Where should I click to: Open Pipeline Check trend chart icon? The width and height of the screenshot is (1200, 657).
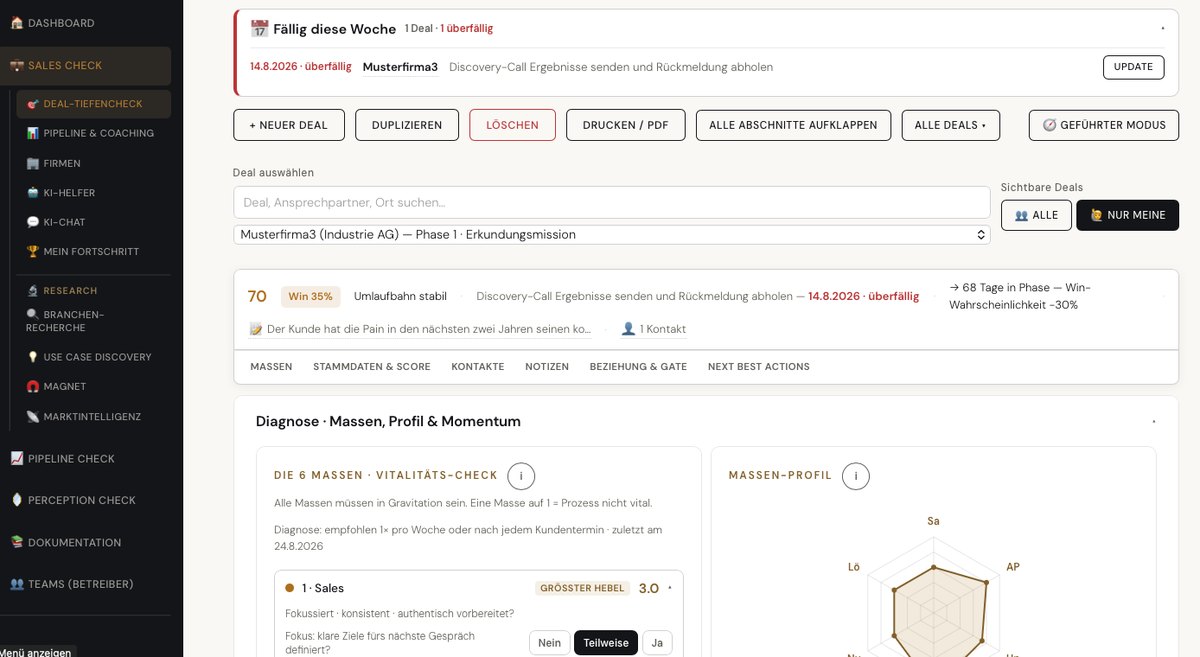coord(16,459)
